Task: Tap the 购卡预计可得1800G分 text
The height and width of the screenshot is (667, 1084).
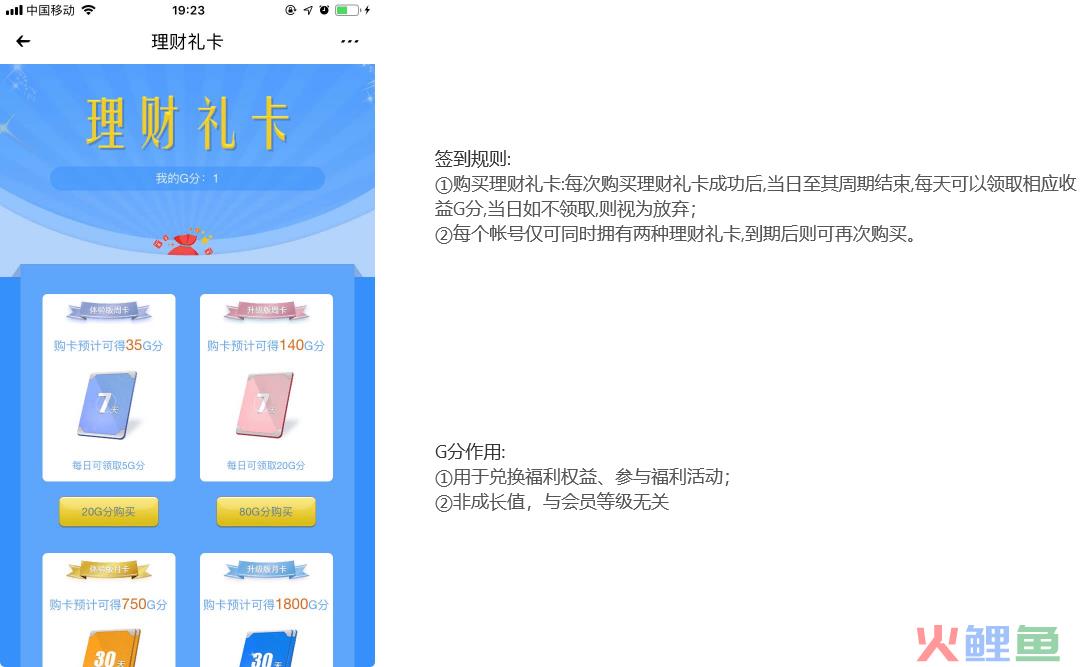Action: click(266, 604)
